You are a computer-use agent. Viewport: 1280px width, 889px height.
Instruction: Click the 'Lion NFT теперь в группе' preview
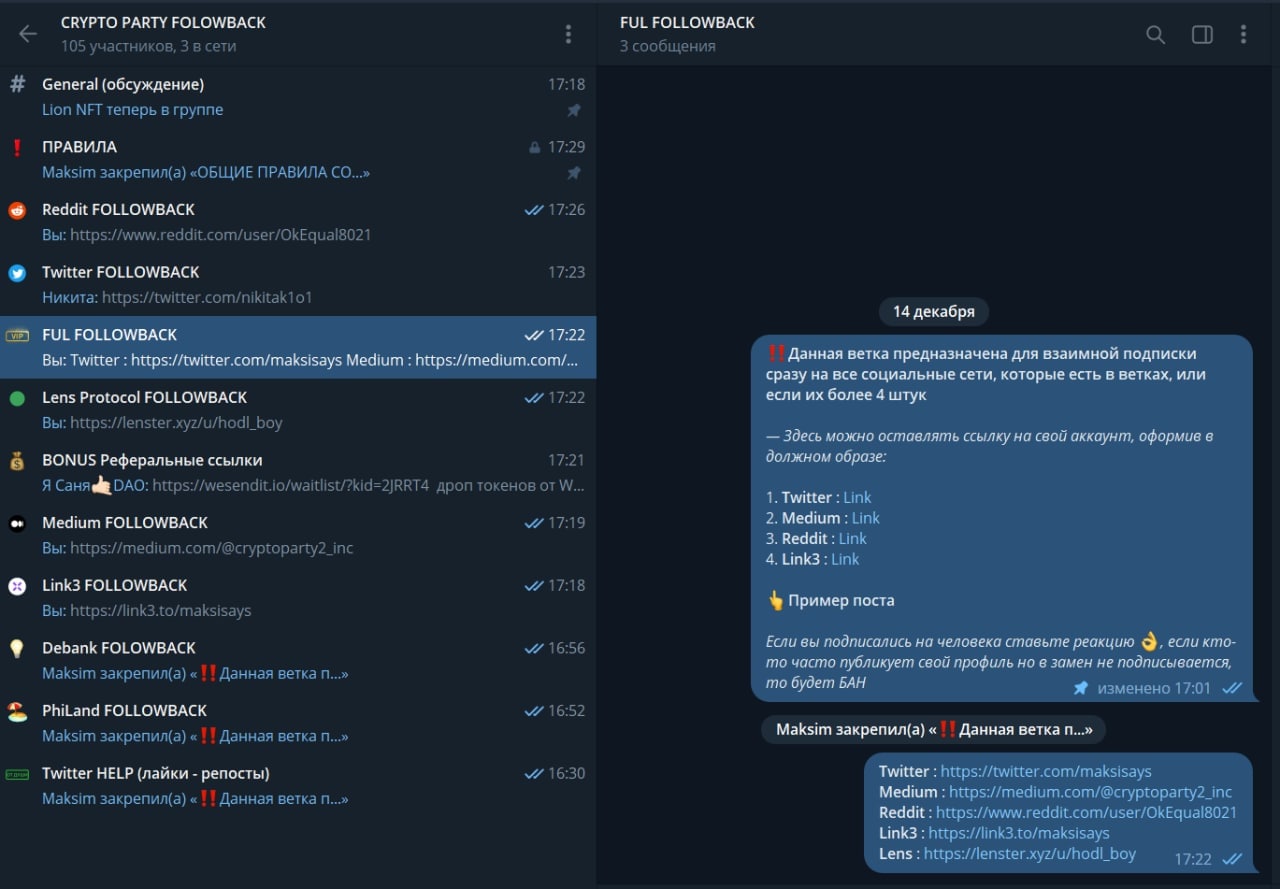133,110
